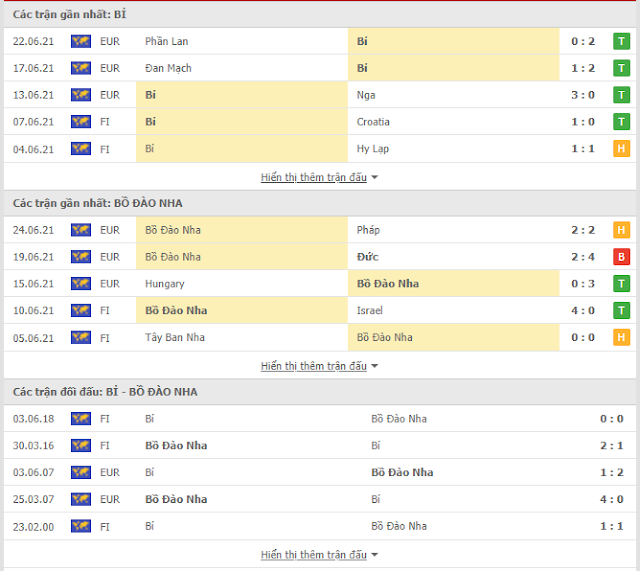Click the orange H badge for Hy Lạp match

point(621,149)
